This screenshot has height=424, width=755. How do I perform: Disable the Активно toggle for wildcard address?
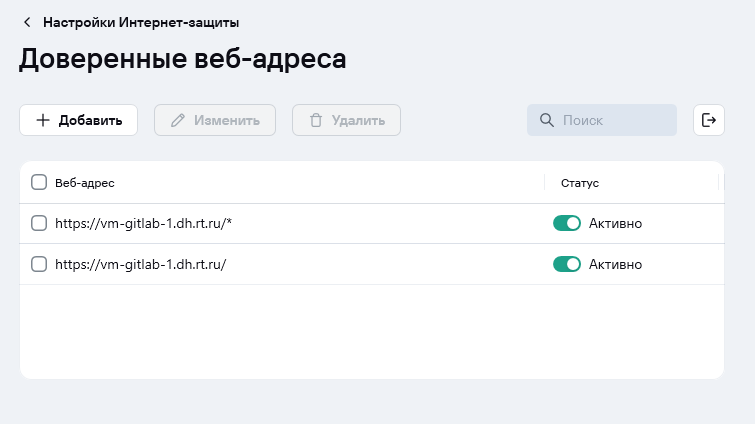[x=567, y=223]
